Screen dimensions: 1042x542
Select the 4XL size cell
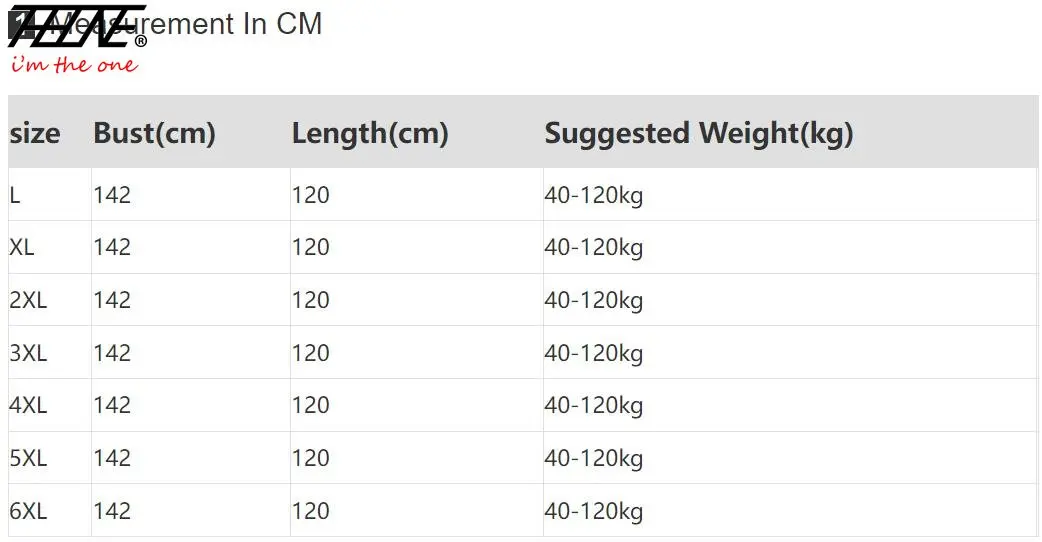click(x=28, y=405)
